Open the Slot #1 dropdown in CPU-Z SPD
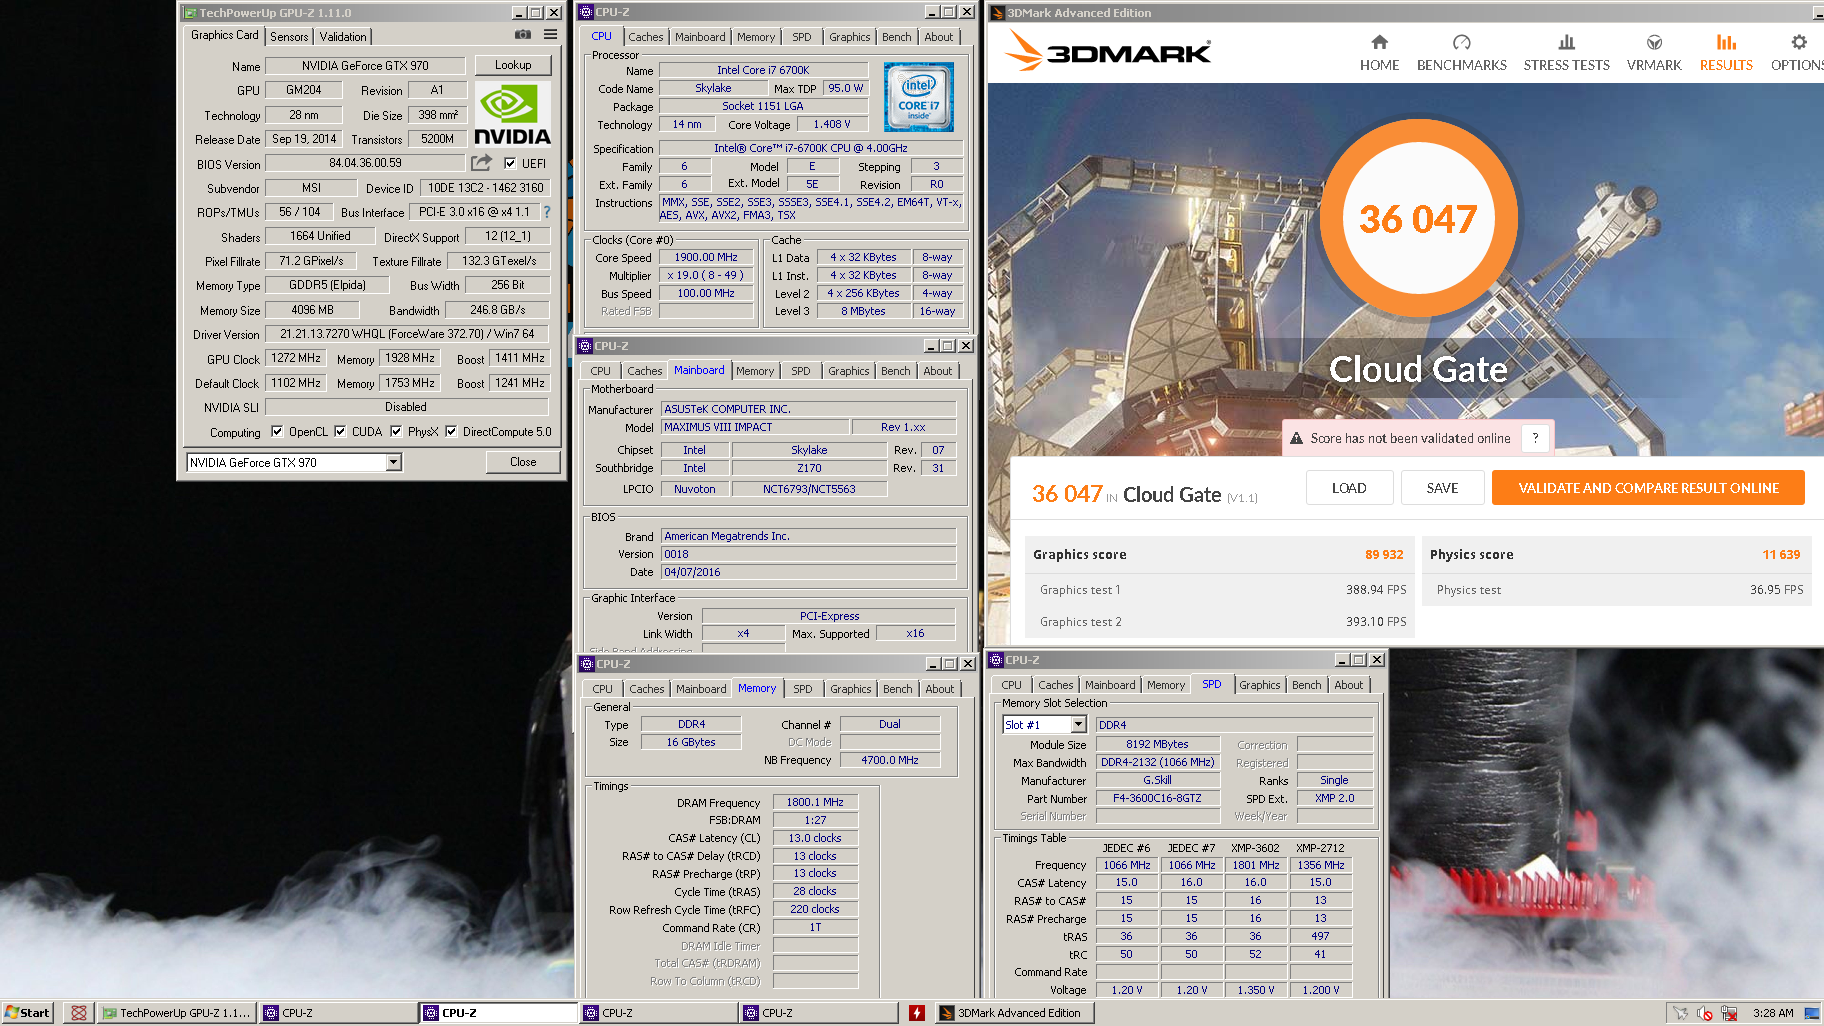The image size is (1824, 1026). (1078, 725)
